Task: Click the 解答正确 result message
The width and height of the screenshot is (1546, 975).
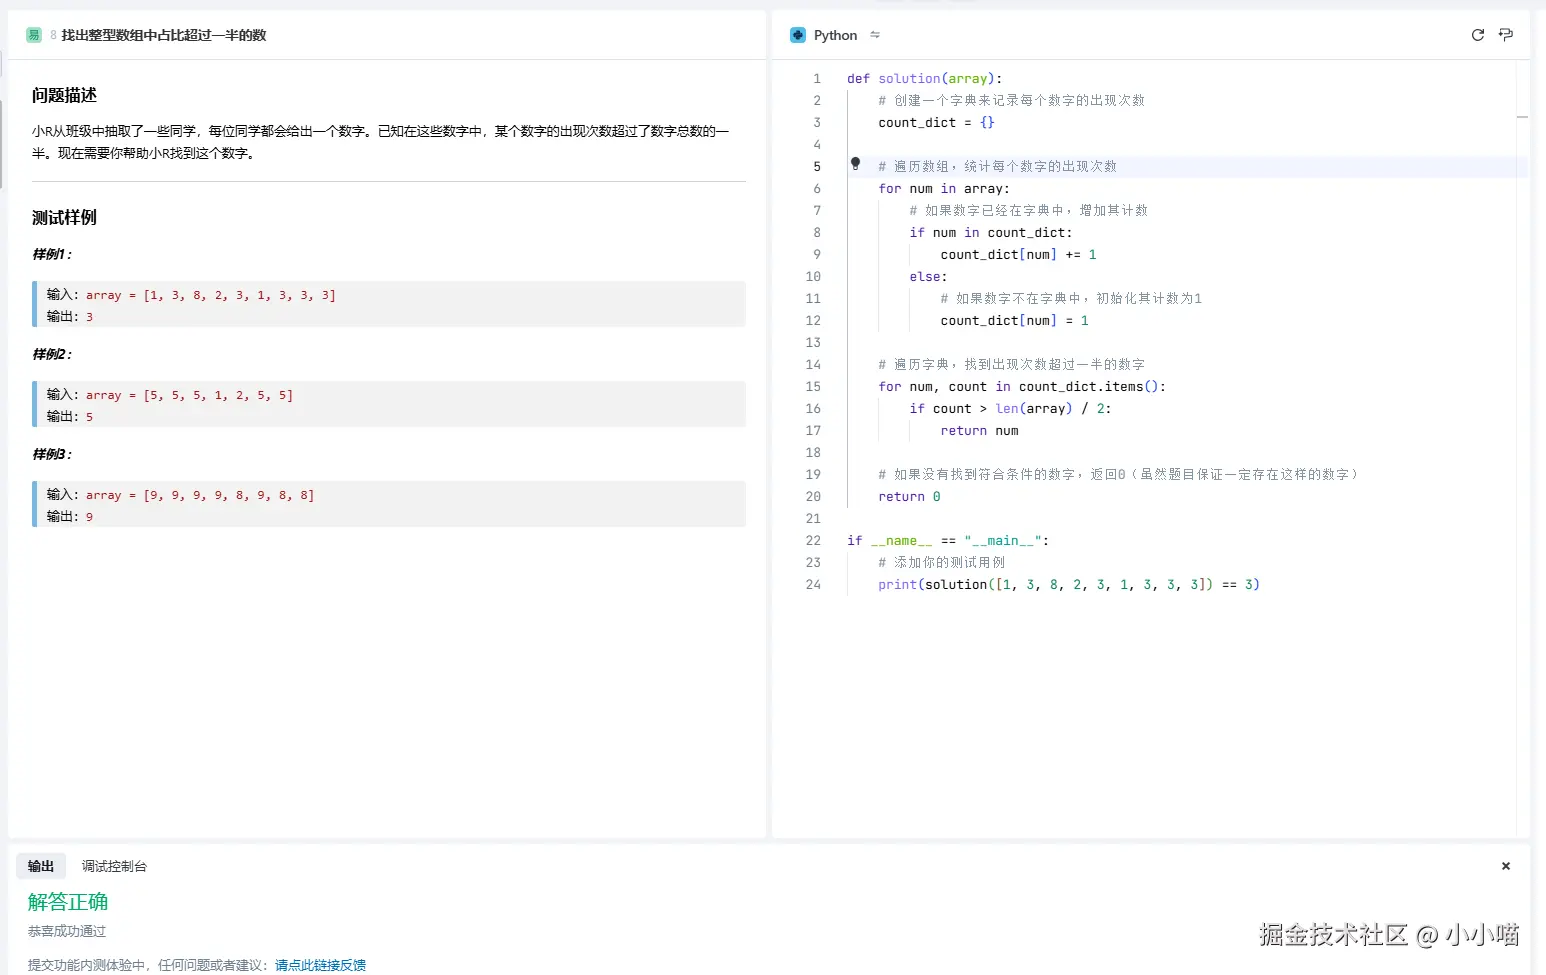Action: pos(68,902)
